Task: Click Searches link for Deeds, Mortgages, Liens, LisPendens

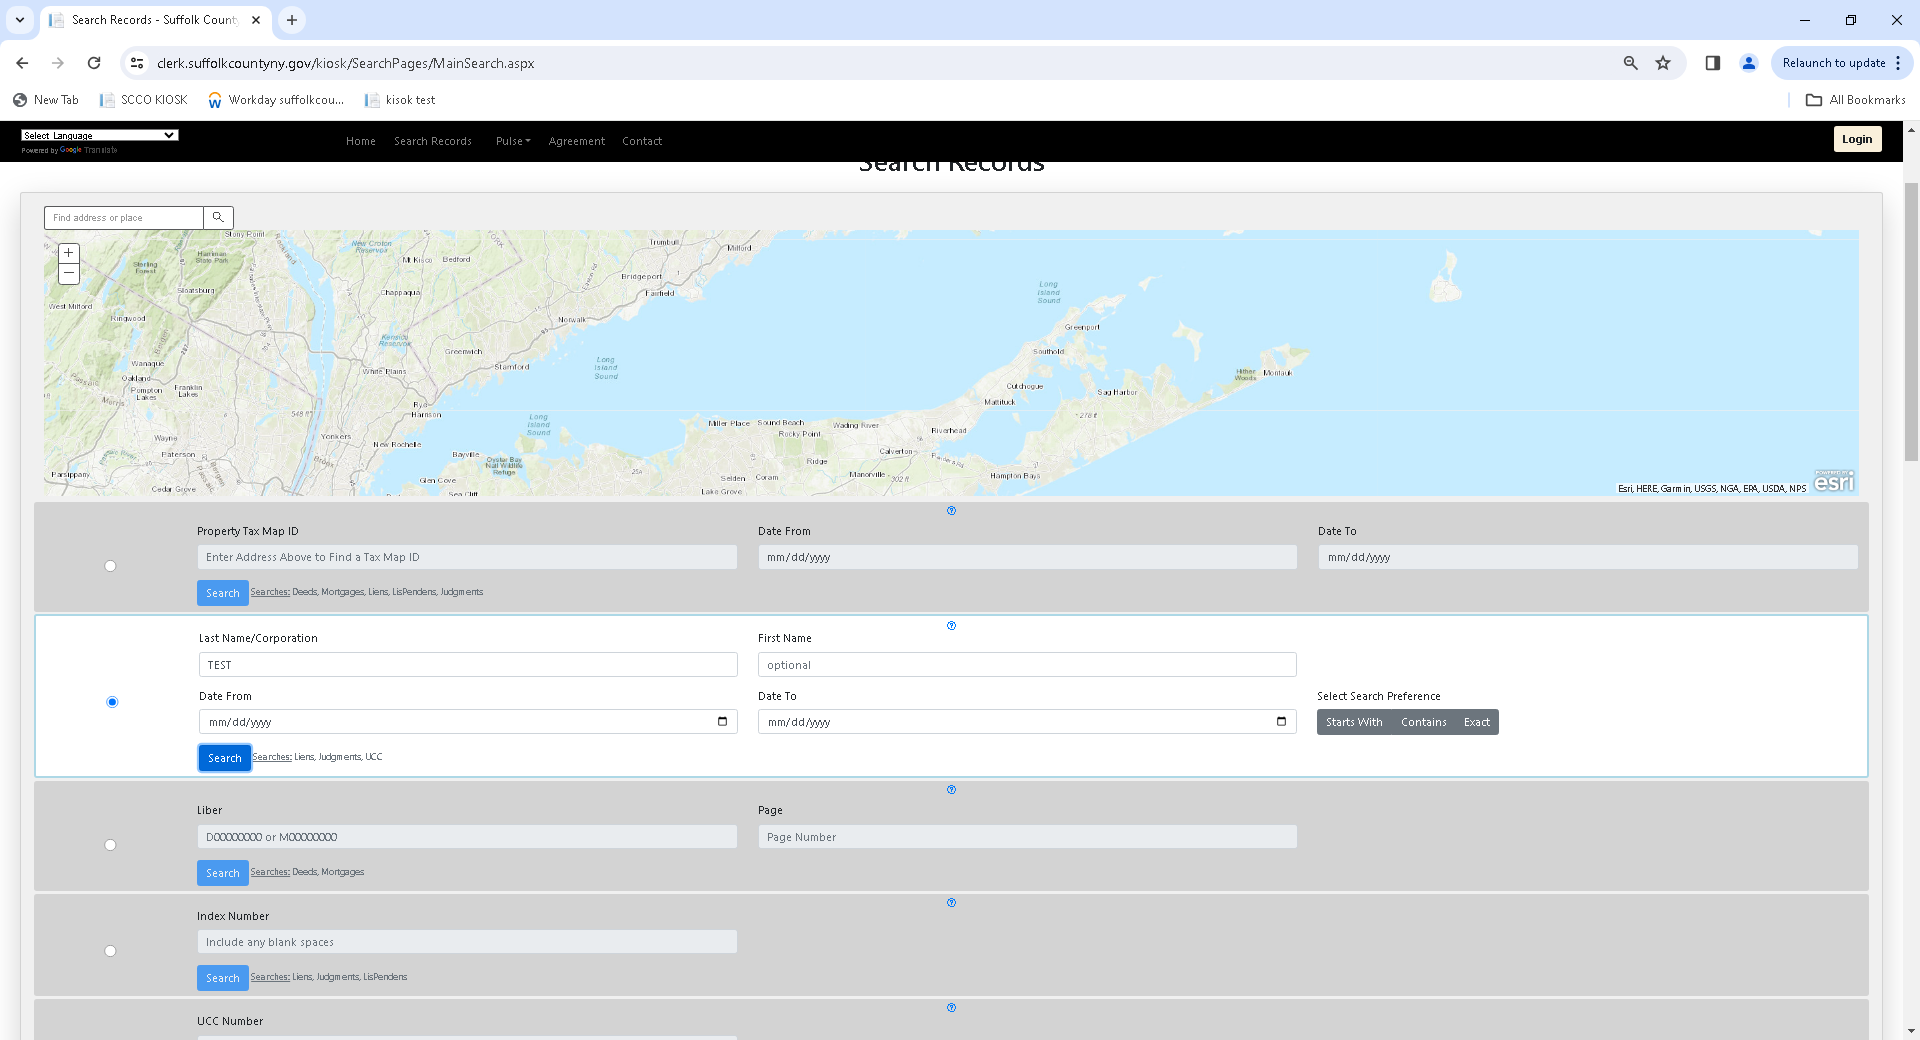Action: click(x=270, y=592)
